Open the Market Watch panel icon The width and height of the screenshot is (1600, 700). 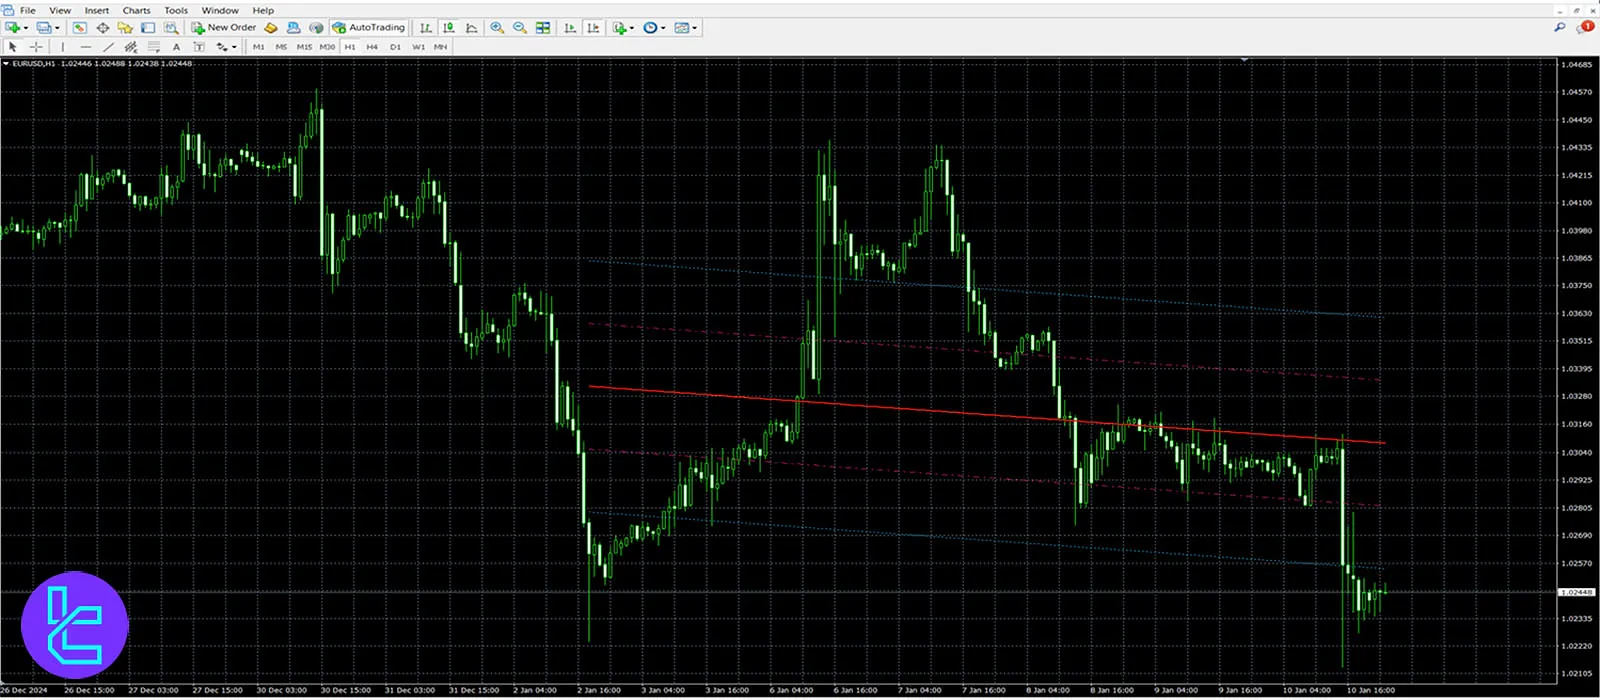pos(79,28)
